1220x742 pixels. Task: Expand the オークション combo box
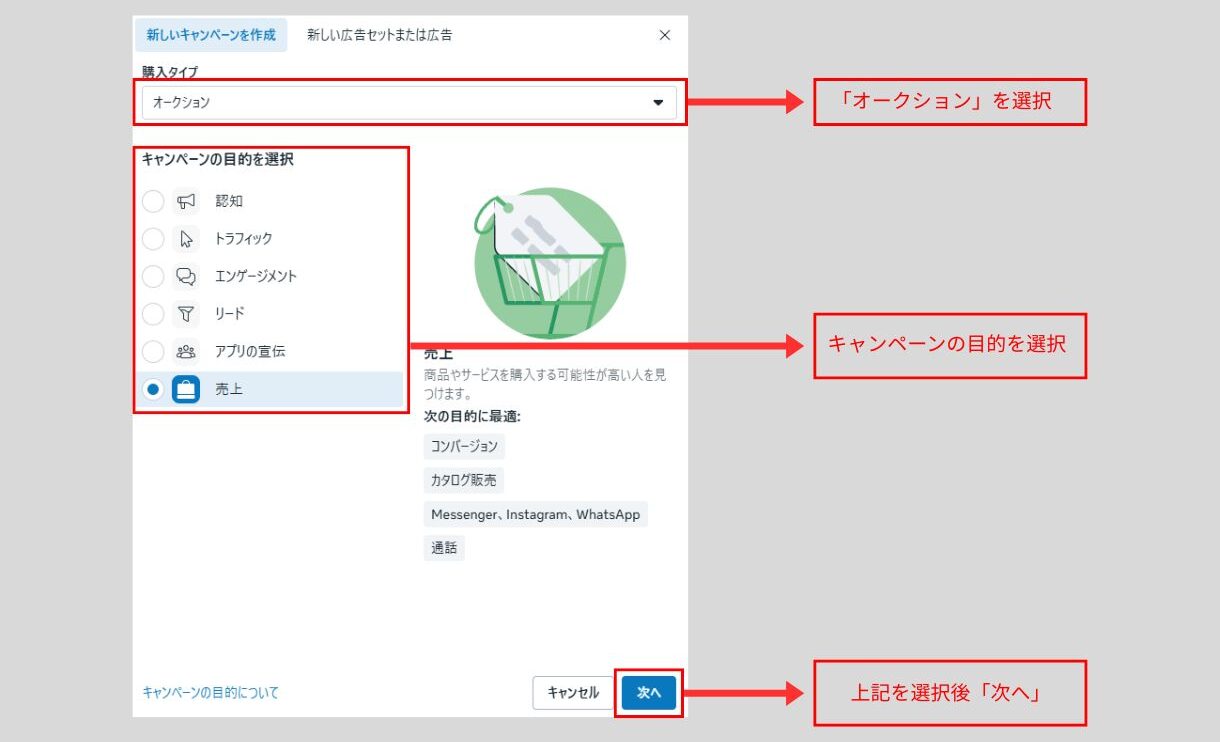tap(400, 103)
